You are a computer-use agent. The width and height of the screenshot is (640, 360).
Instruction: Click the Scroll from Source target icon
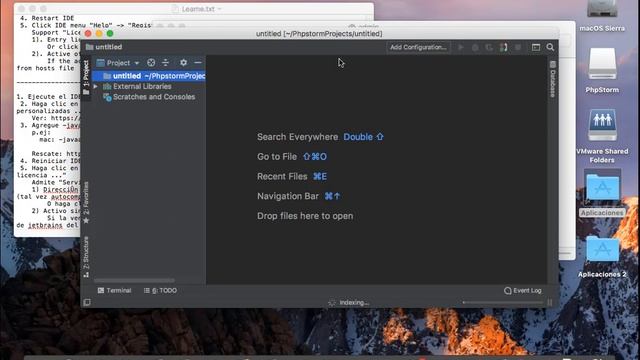point(151,62)
